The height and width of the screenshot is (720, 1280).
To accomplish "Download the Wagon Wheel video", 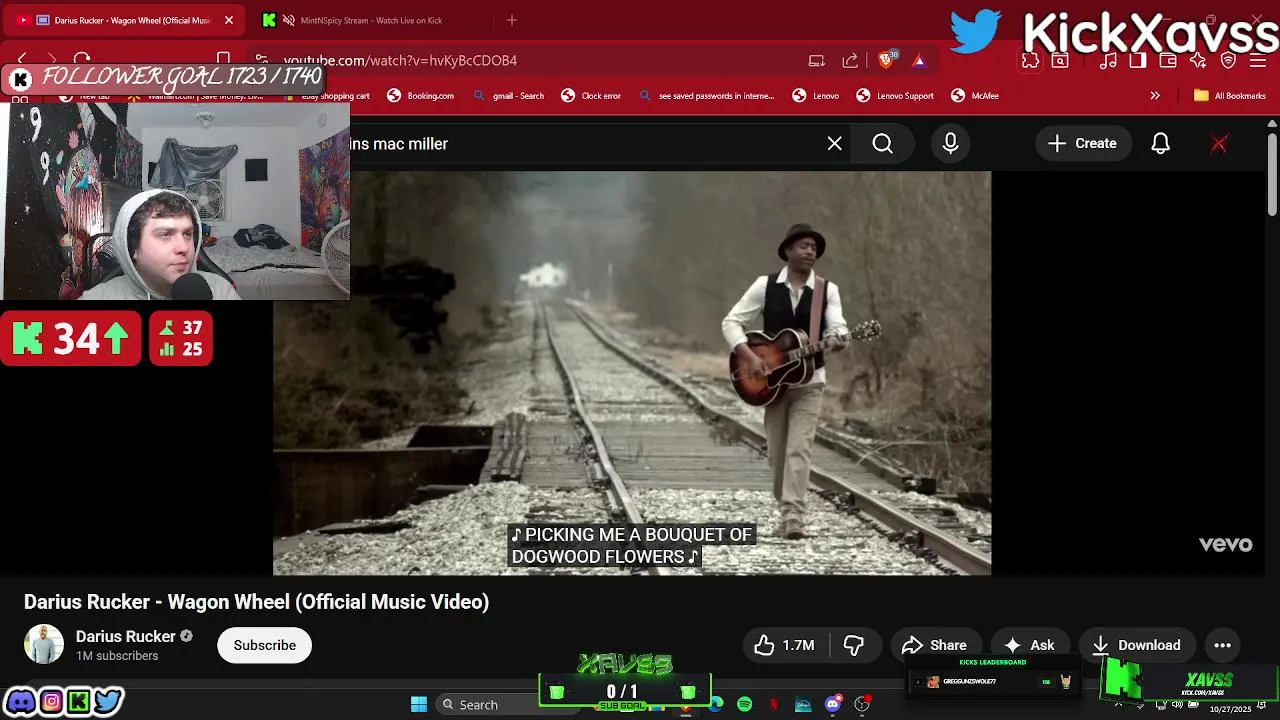I will 1137,645.
